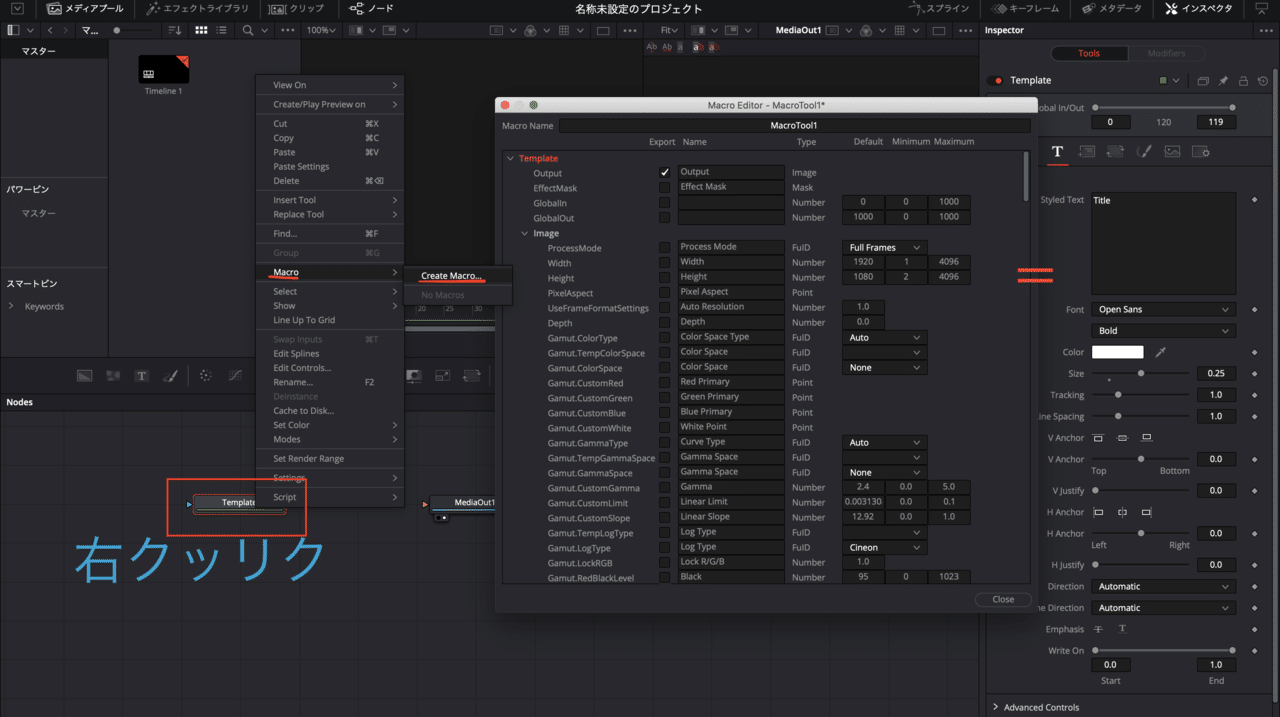Click the Macro Name input field
Image resolution: width=1280 pixels, height=717 pixels.
pyautogui.click(x=794, y=126)
